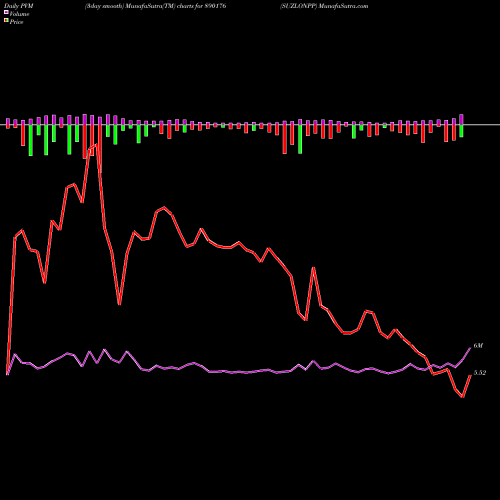Click the MunafaSutra.com source text

click(343, 6)
